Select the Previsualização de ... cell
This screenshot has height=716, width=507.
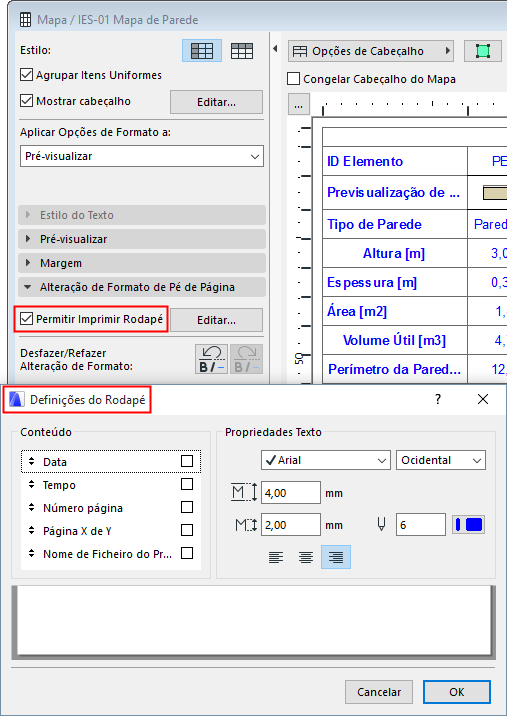pos(395,192)
